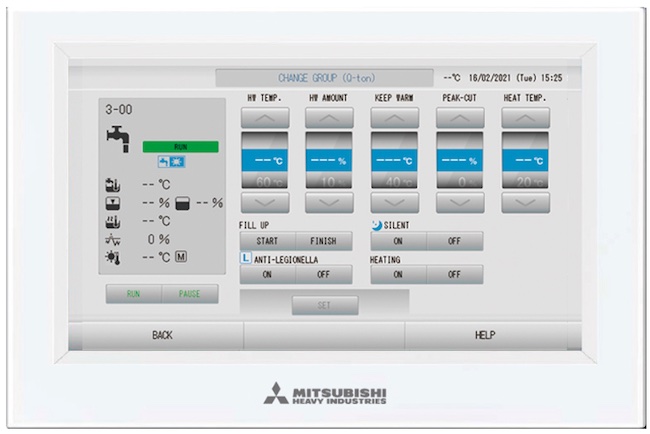Select the PEAK-CUT value wheel
The width and height of the screenshot is (650, 434).
coord(460,160)
